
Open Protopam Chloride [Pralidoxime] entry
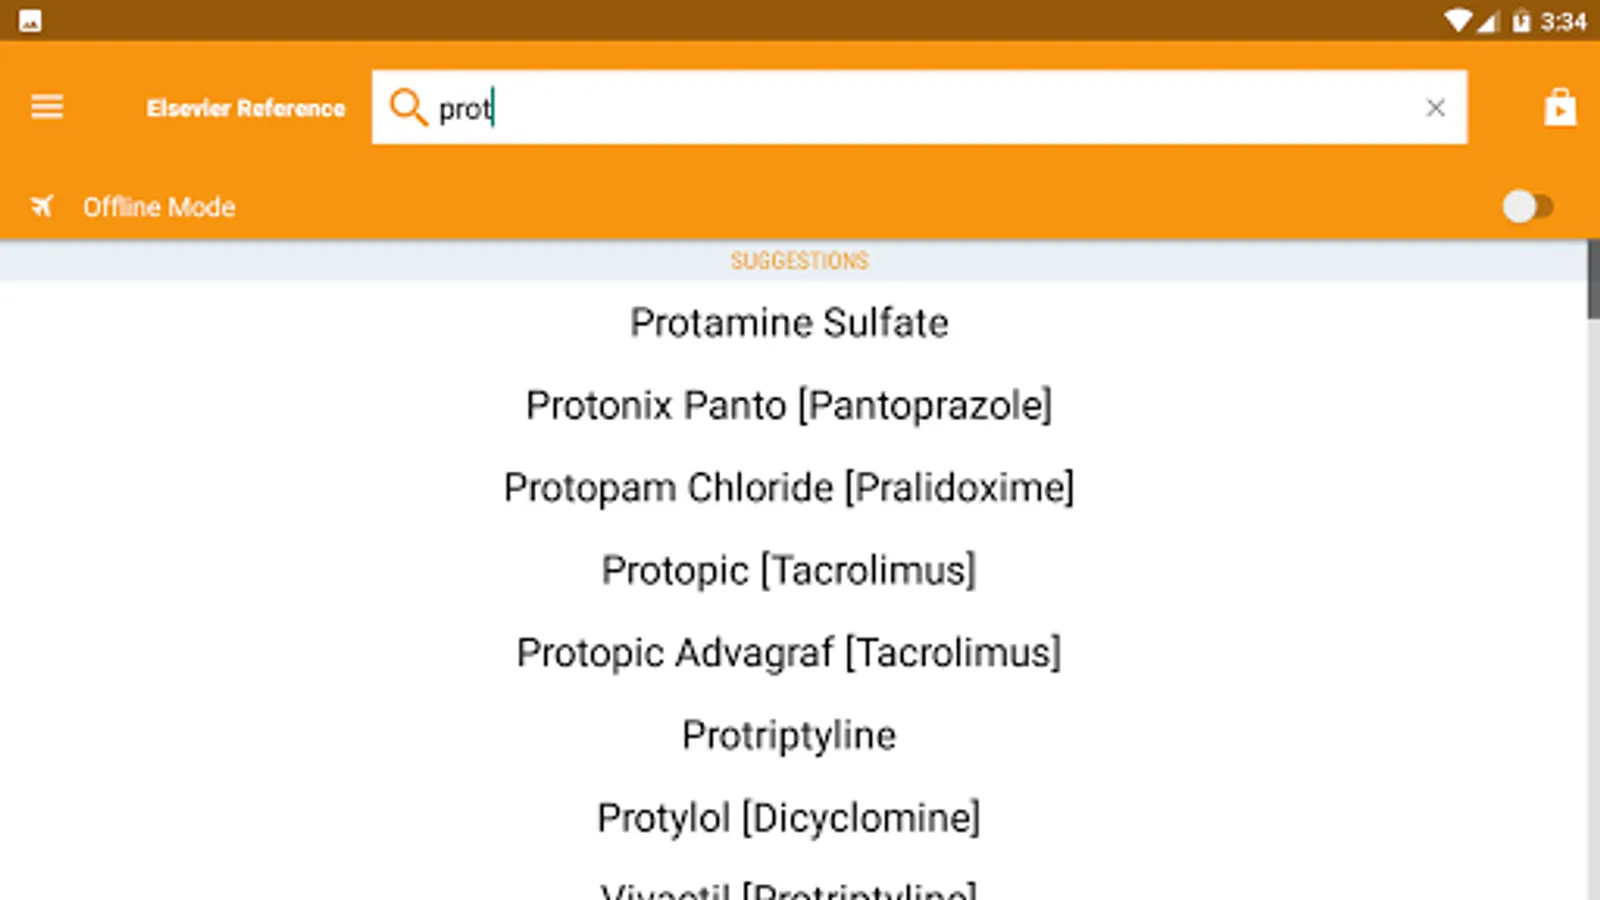coord(789,488)
